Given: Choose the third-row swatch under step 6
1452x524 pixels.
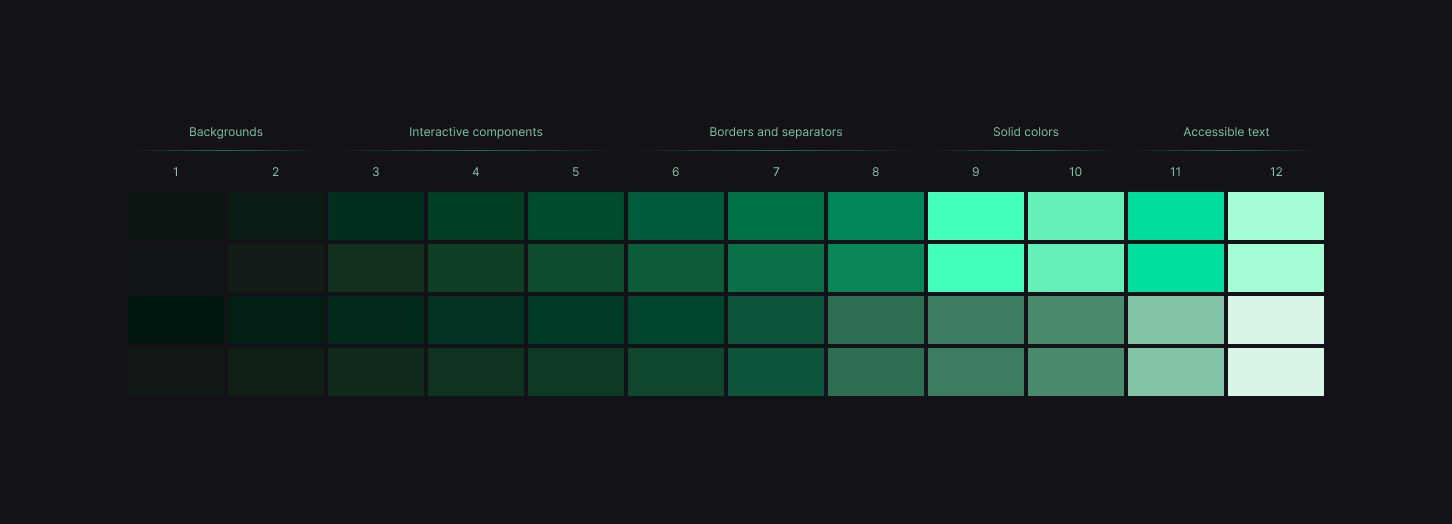Looking at the screenshot, I should tap(676, 320).
